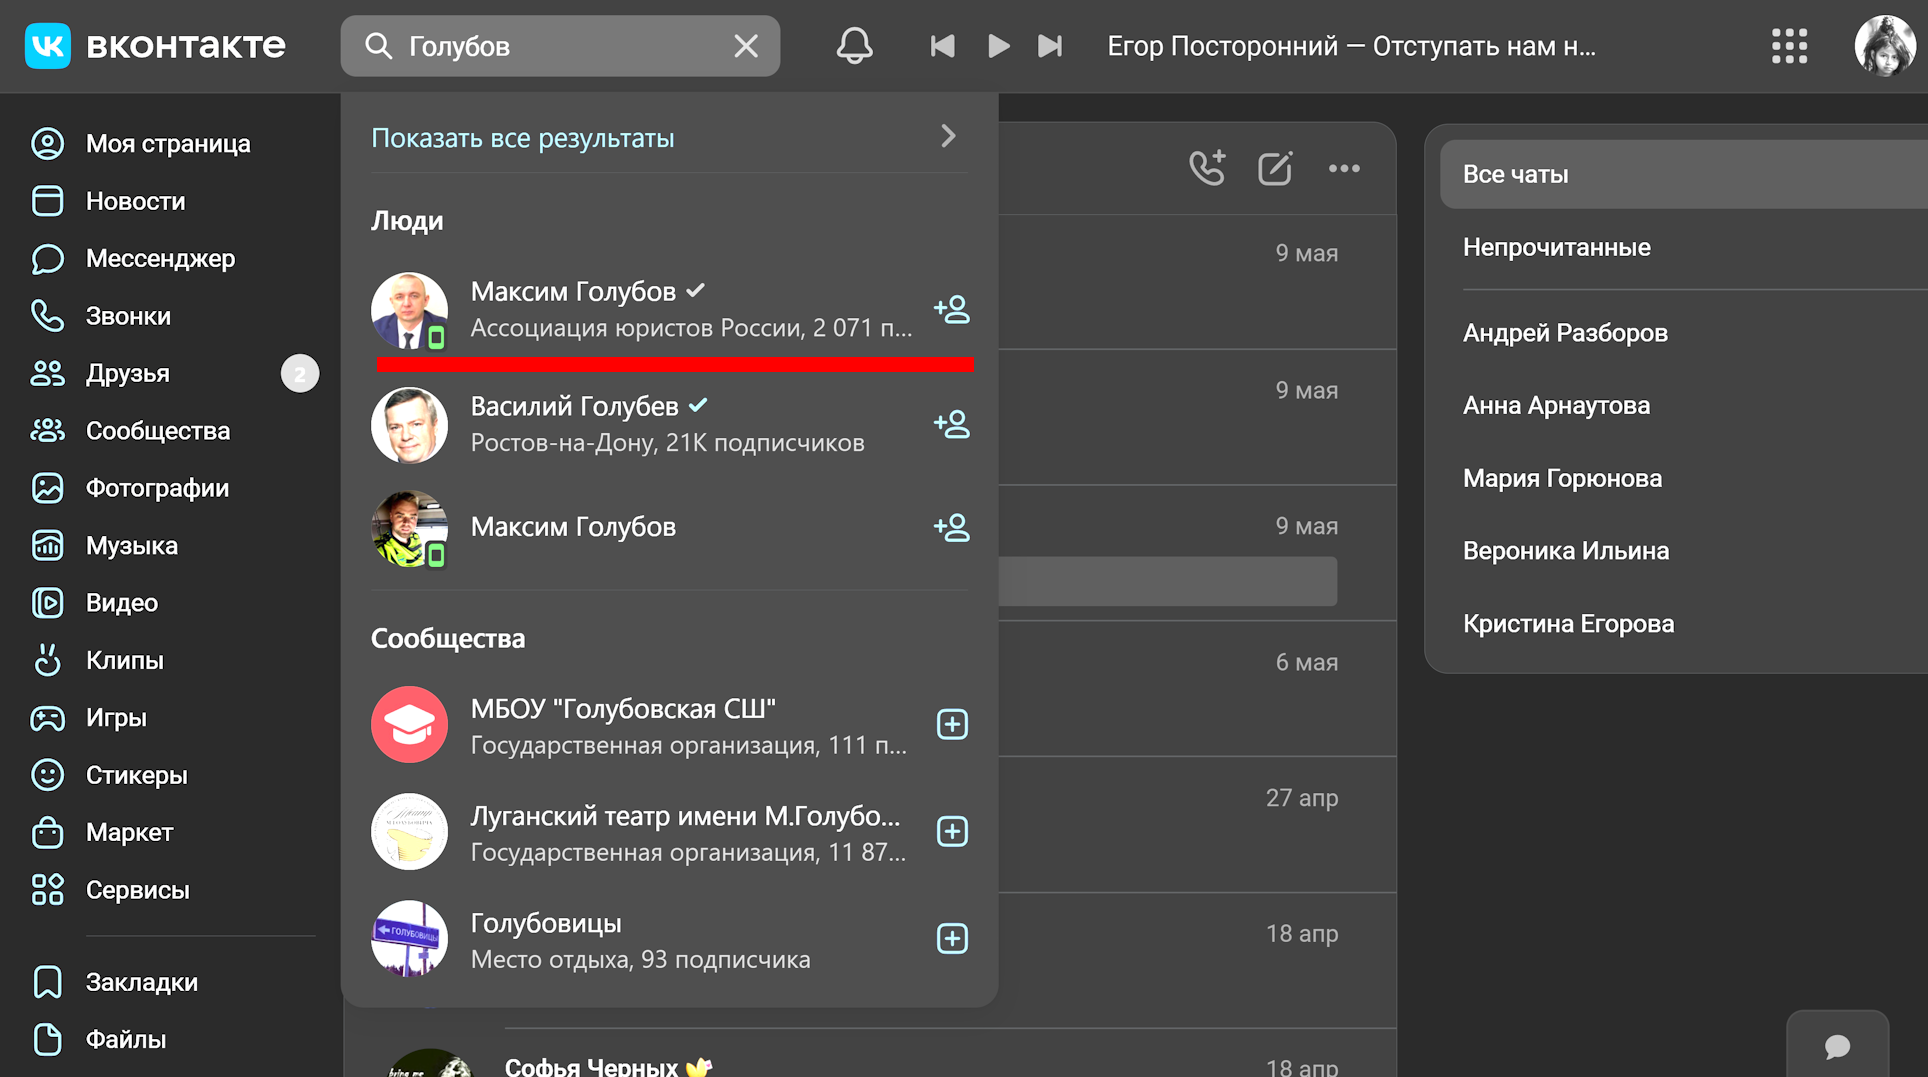The width and height of the screenshot is (1928, 1077).
Task: Skip to previous track
Action: 942,46
